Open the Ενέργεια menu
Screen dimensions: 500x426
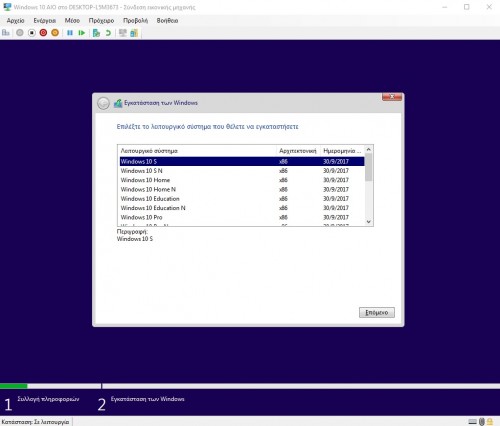point(44,21)
